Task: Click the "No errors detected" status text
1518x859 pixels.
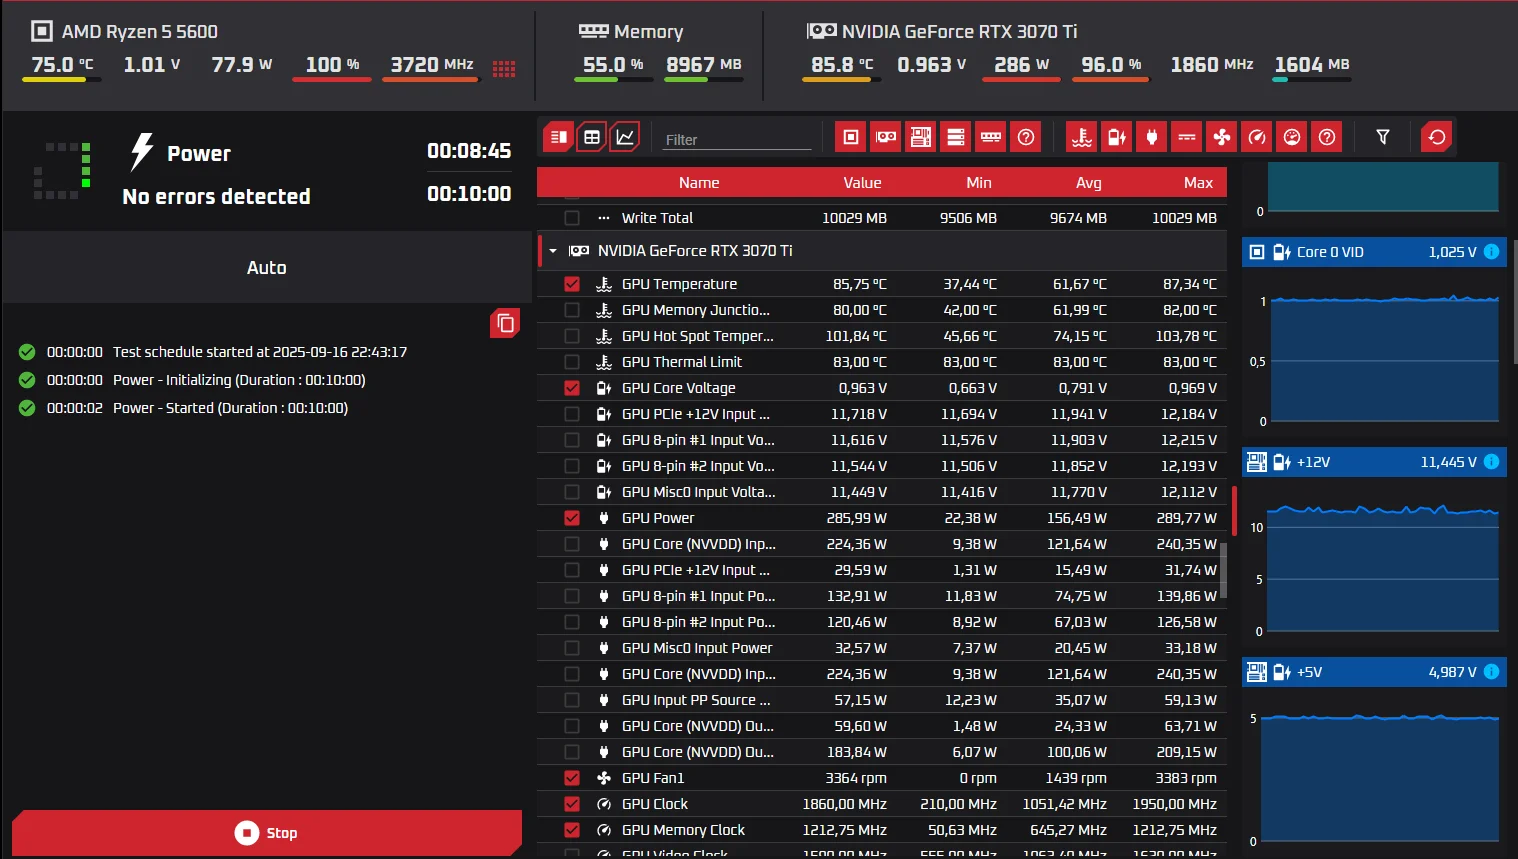Action: click(216, 197)
